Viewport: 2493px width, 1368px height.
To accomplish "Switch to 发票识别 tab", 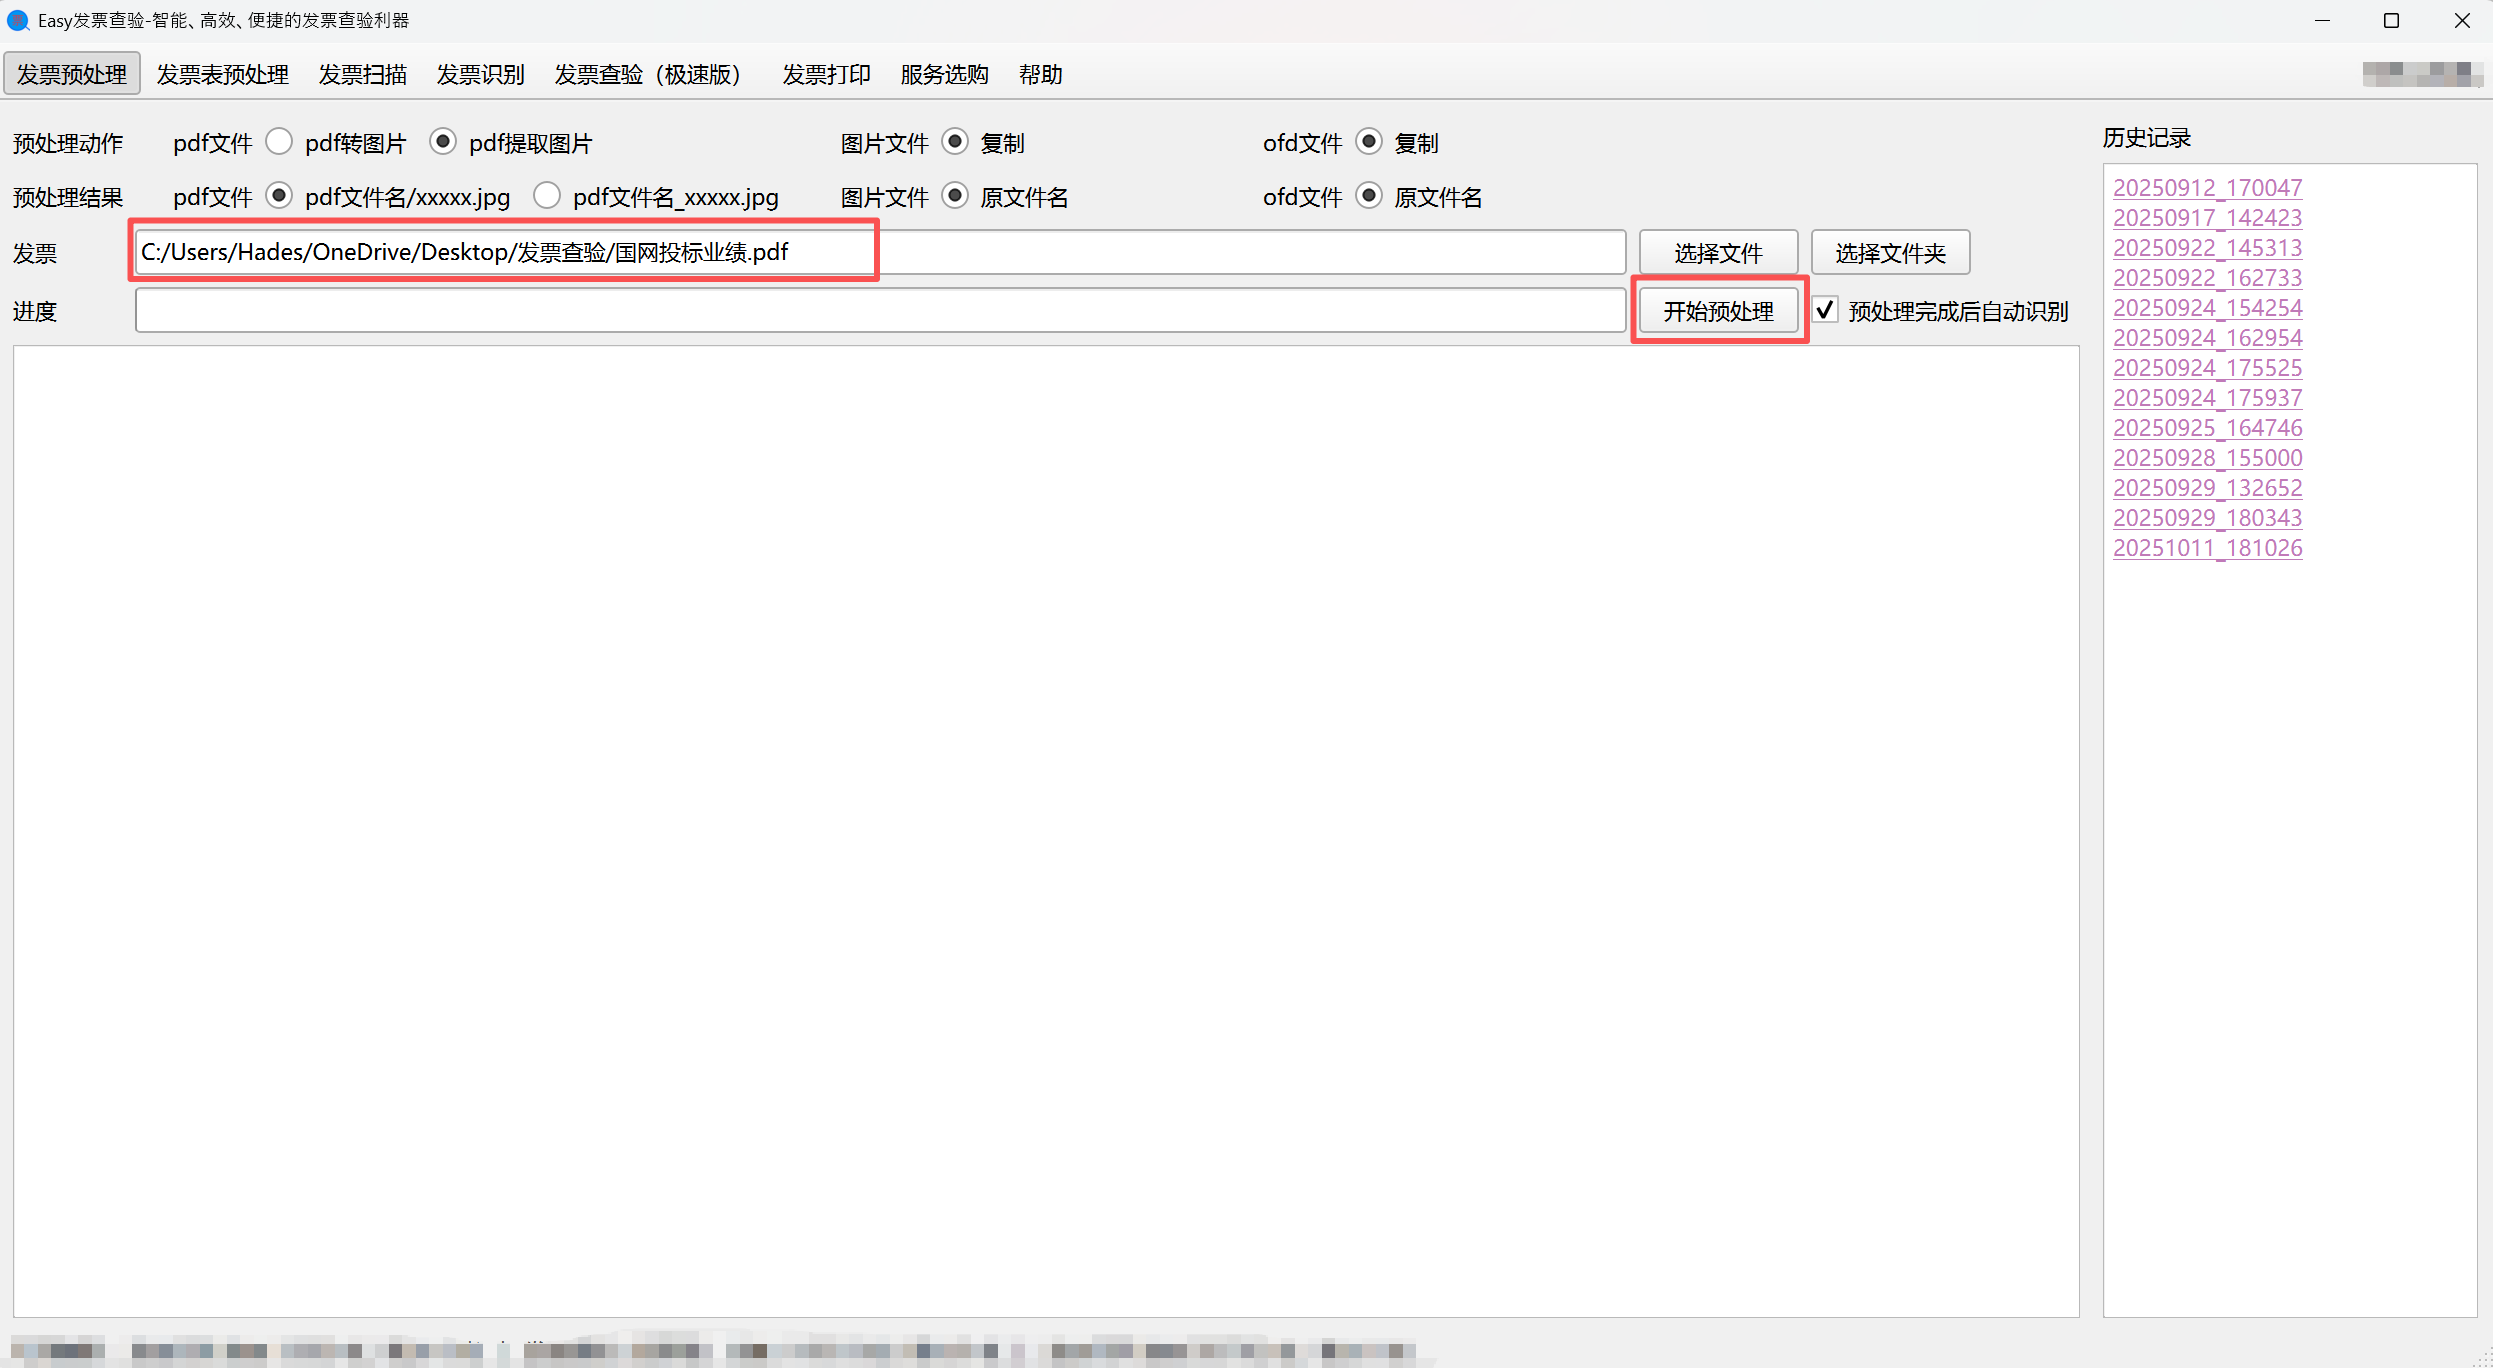I will (x=480, y=74).
